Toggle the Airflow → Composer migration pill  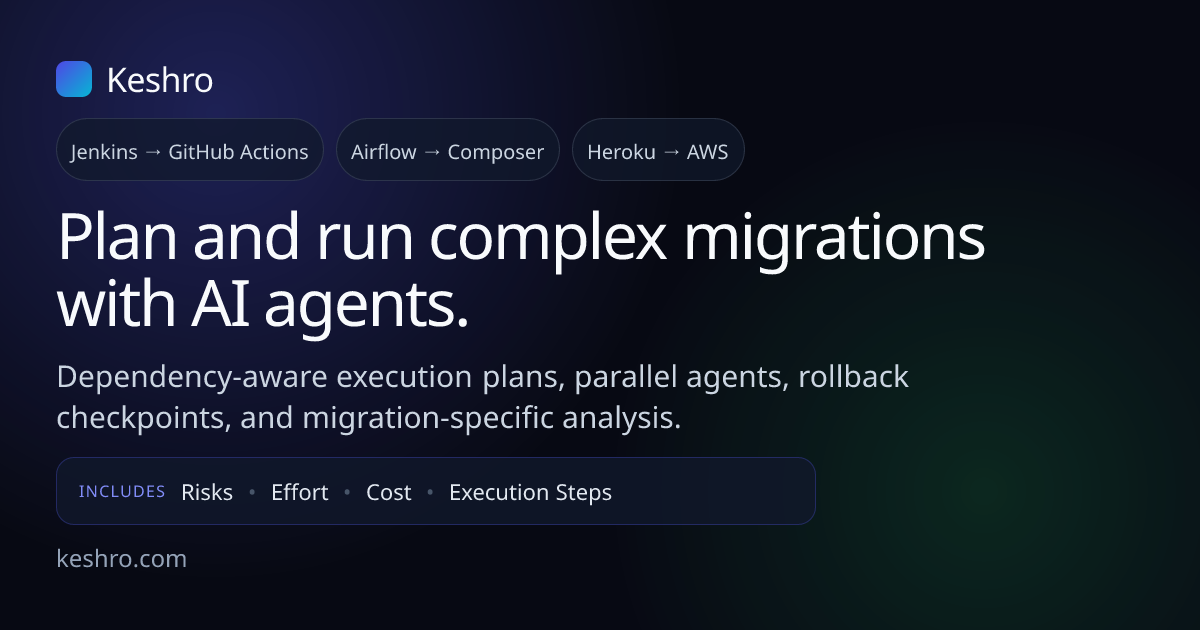(x=448, y=150)
